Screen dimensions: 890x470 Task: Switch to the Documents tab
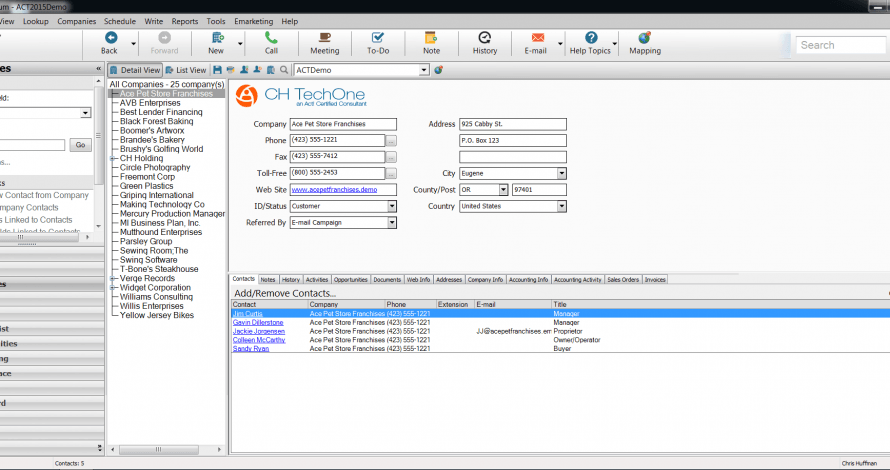(x=387, y=279)
